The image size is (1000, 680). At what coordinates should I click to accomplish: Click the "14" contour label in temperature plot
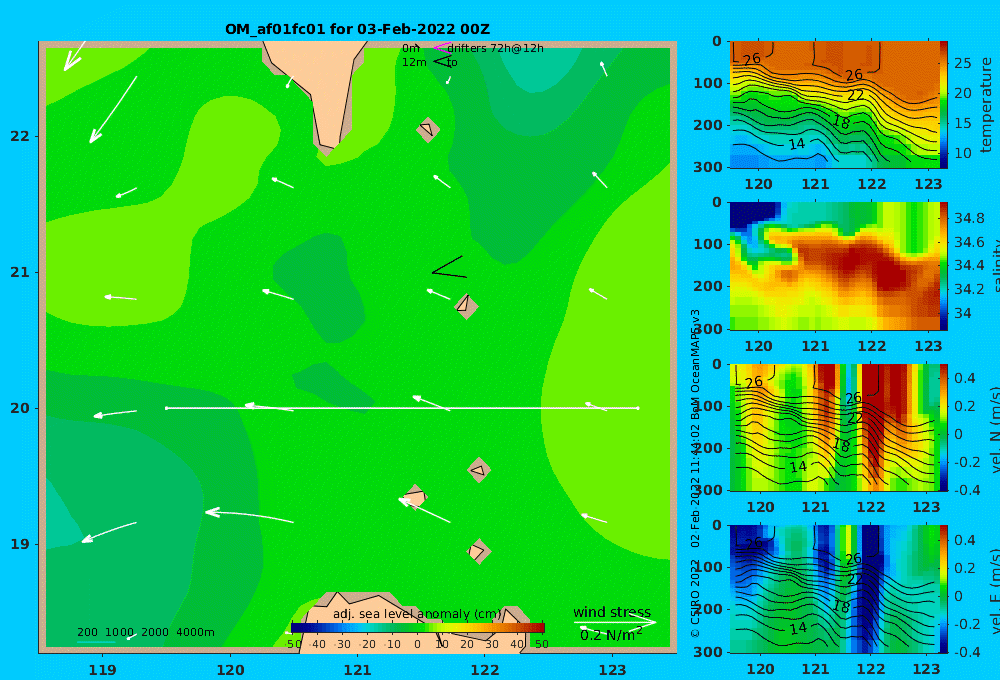pyautogui.click(x=797, y=144)
